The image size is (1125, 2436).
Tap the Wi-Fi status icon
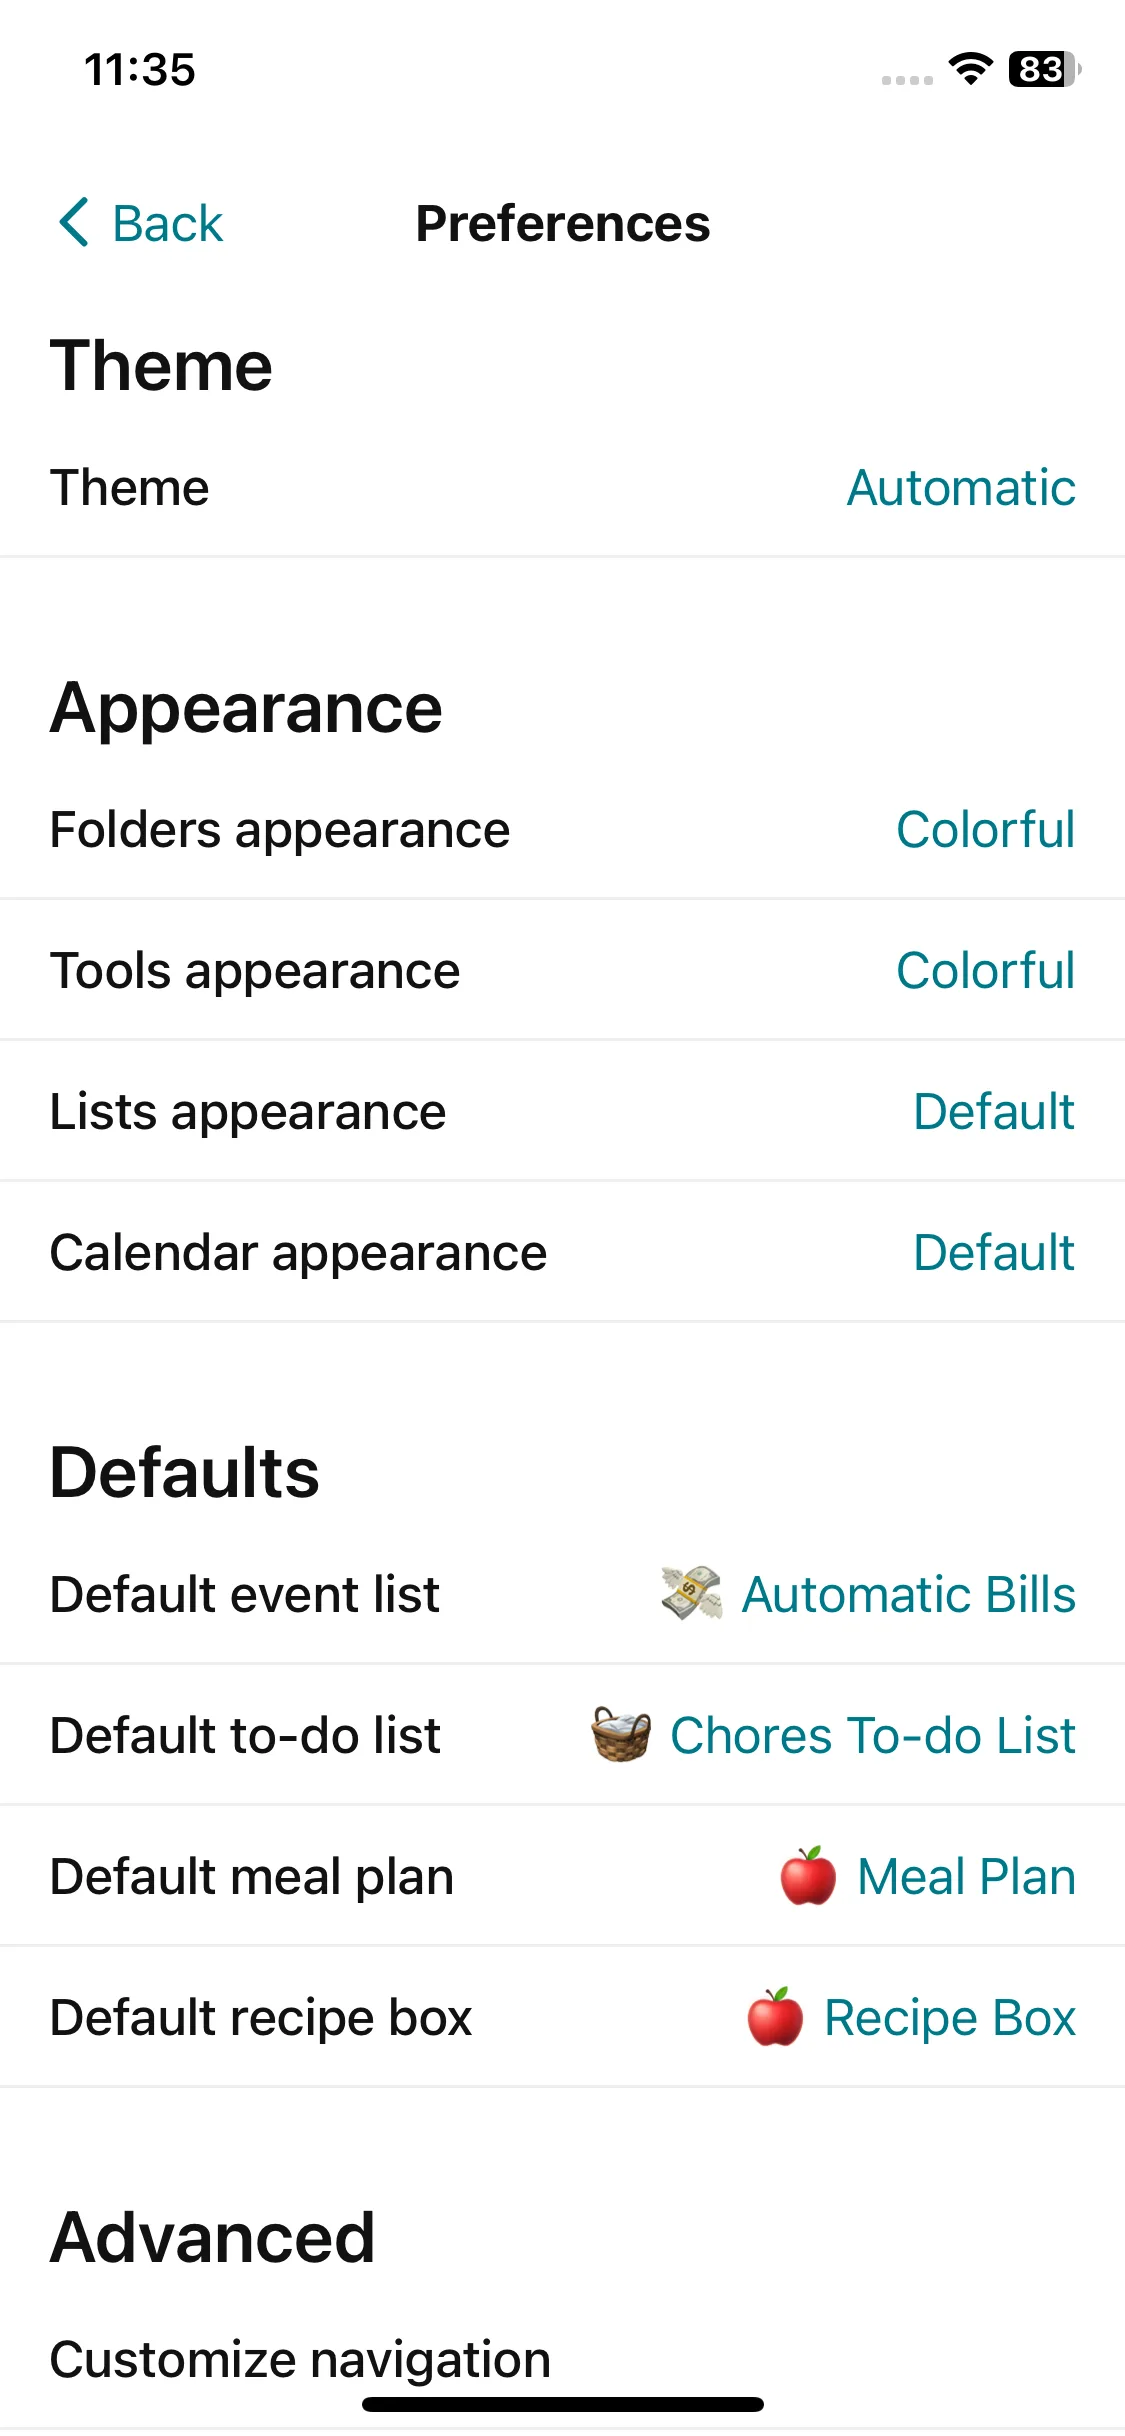(x=969, y=69)
